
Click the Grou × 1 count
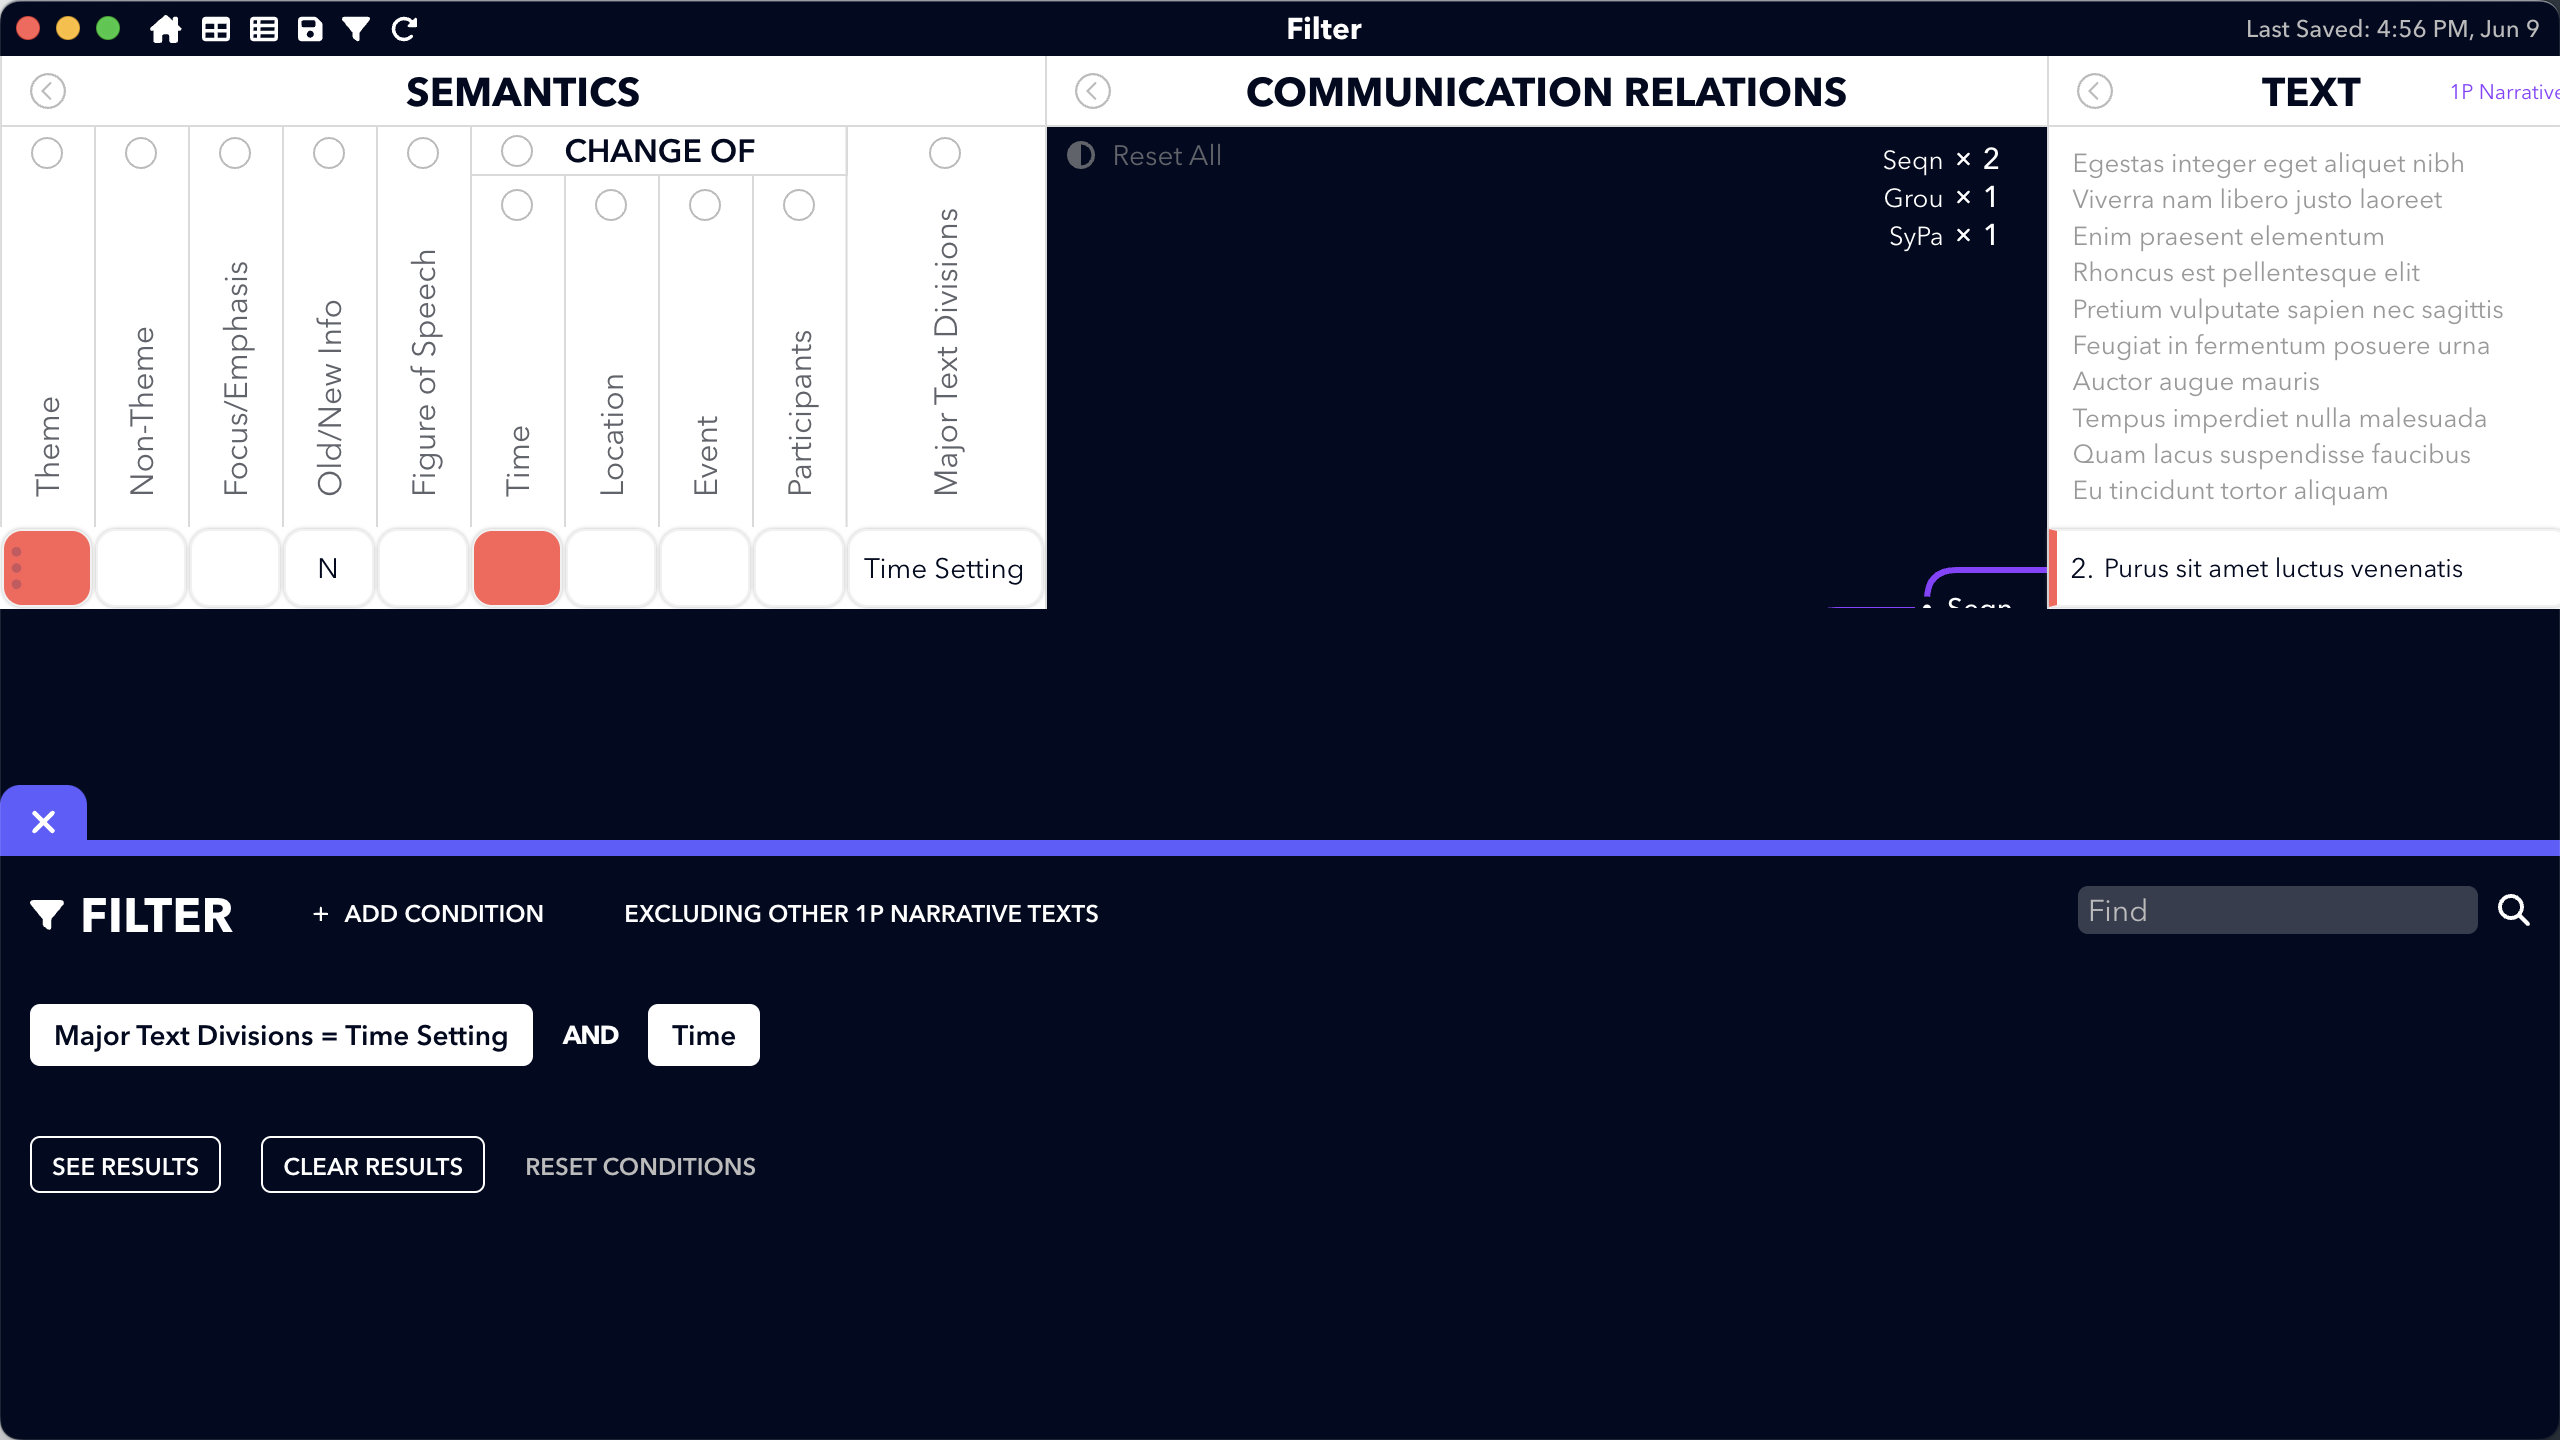tap(1941, 197)
